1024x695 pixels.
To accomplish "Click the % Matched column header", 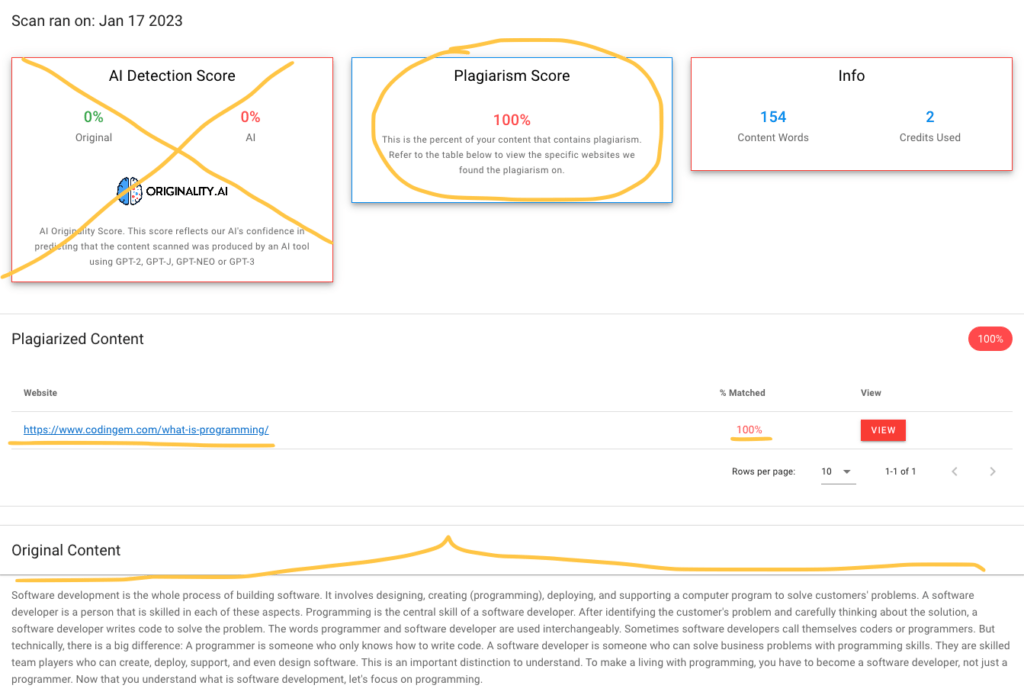I will tap(743, 393).
